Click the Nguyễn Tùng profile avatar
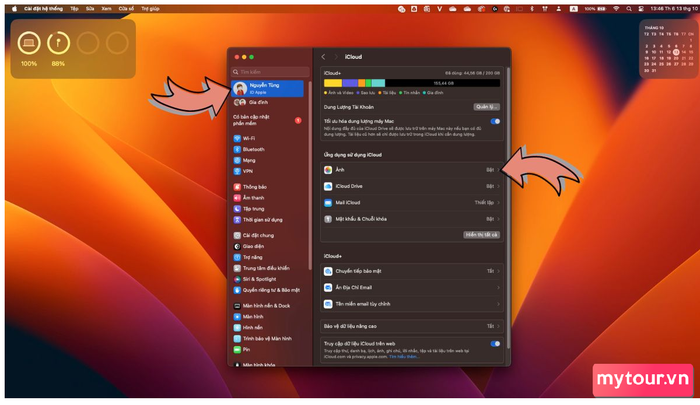The image size is (700, 405). 240,88
